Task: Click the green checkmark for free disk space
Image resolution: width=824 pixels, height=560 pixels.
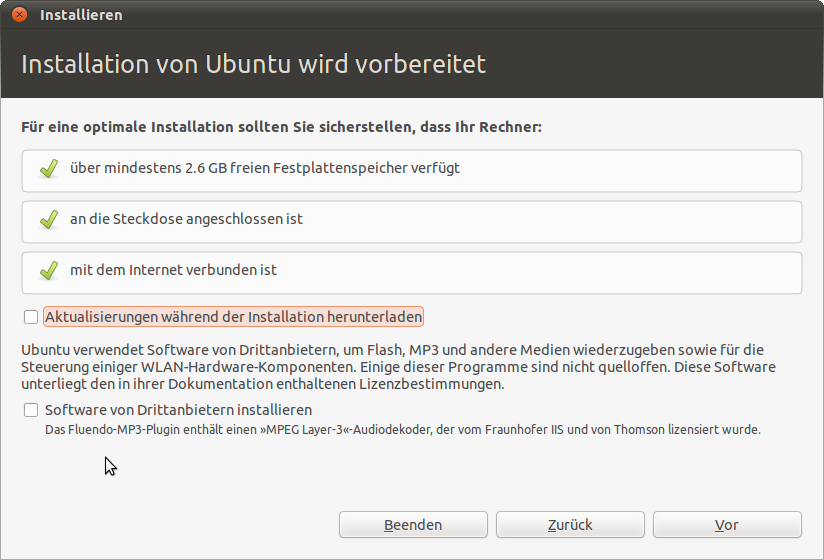Action: tap(48, 169)
